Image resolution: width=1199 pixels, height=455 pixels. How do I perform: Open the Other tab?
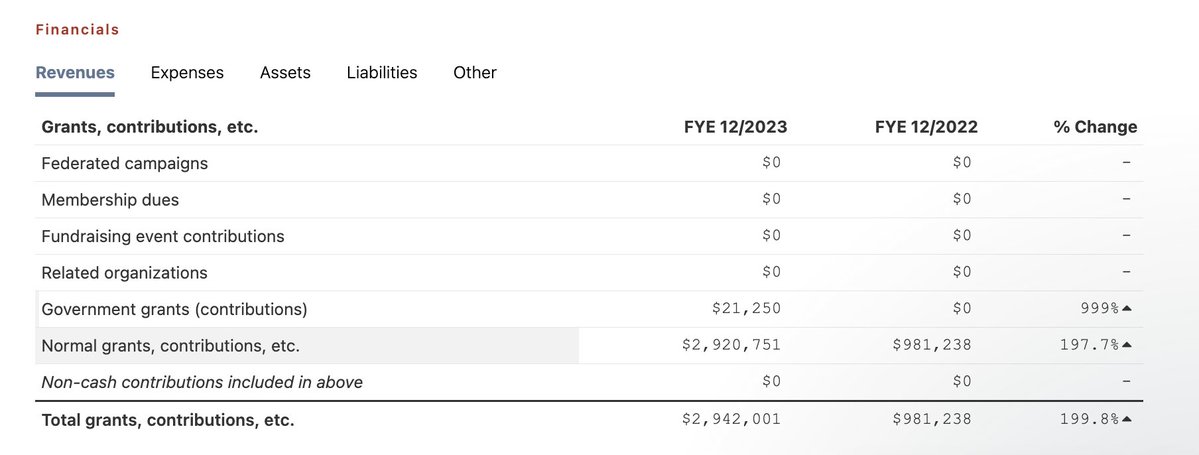pyautogui.click(x=475, y=72)
